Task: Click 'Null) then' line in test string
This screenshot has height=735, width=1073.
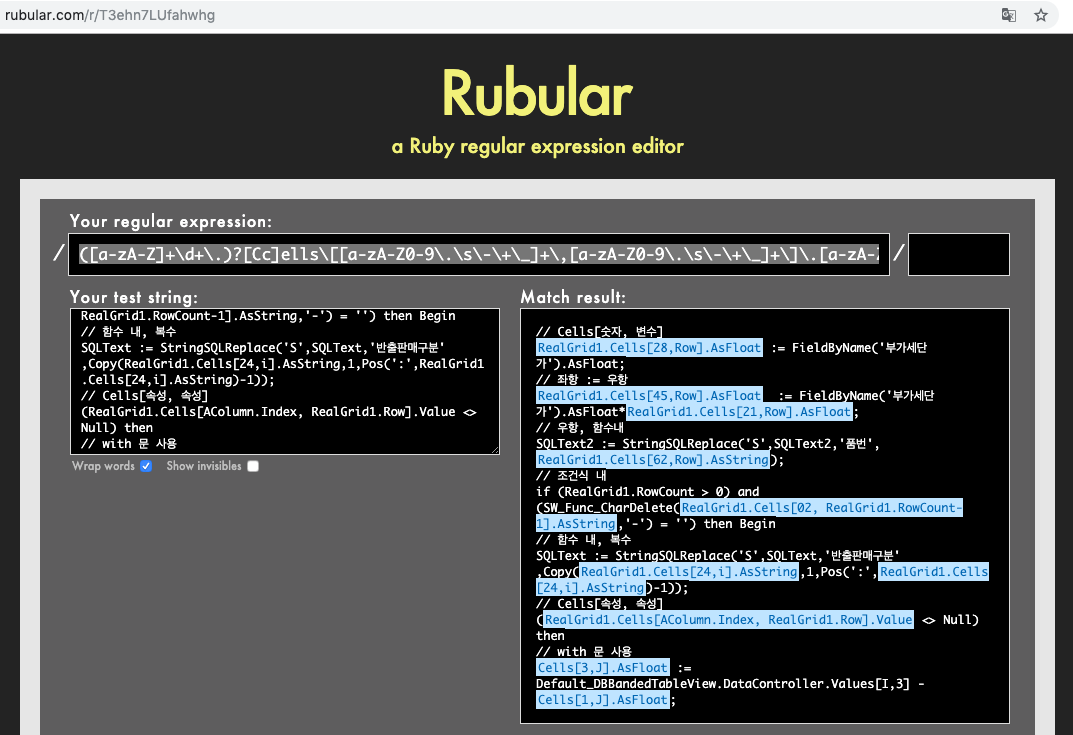Action: 116,428
